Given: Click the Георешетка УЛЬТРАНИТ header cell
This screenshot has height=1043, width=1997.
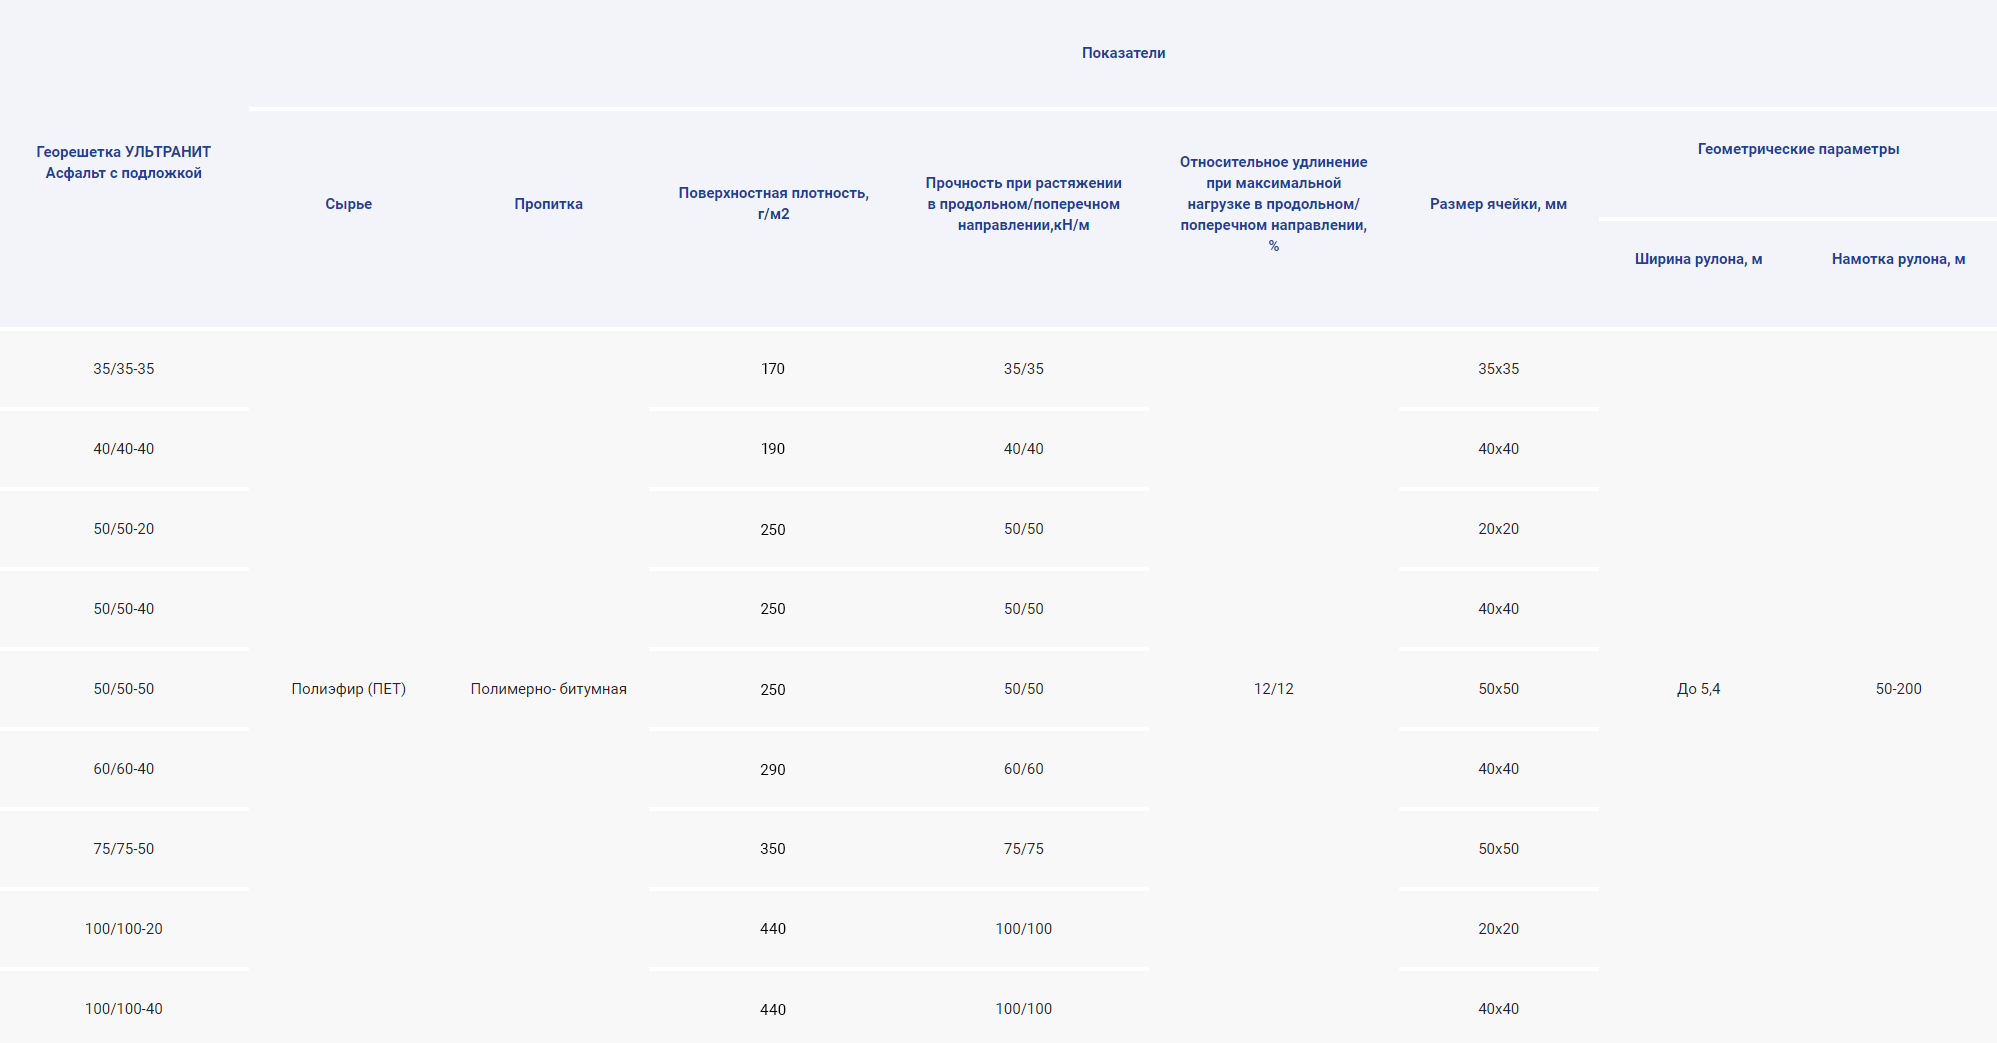Looking at the screenshot, I should pyautogui.click(x=124, y=162).
